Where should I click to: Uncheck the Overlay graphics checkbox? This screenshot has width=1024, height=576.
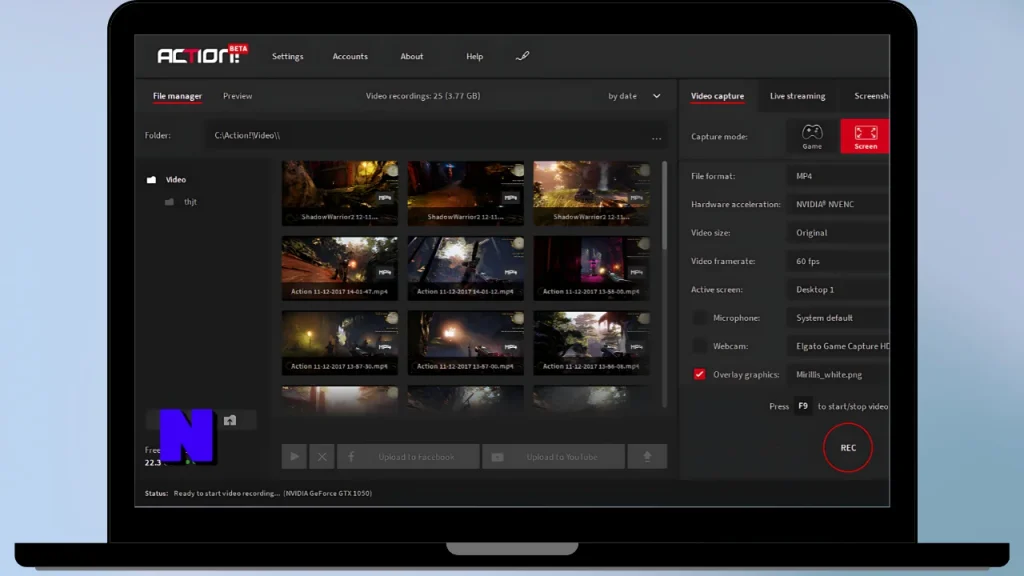click(699, 374)
